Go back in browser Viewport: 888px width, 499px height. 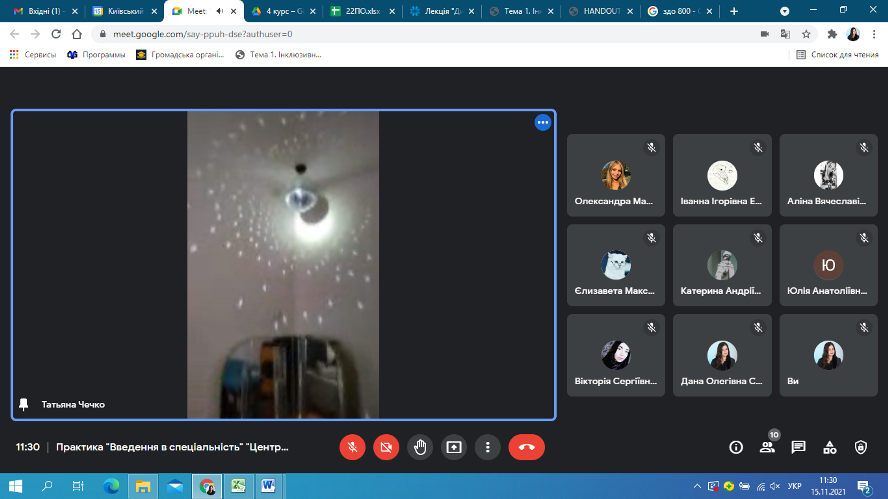click(15, 34)
